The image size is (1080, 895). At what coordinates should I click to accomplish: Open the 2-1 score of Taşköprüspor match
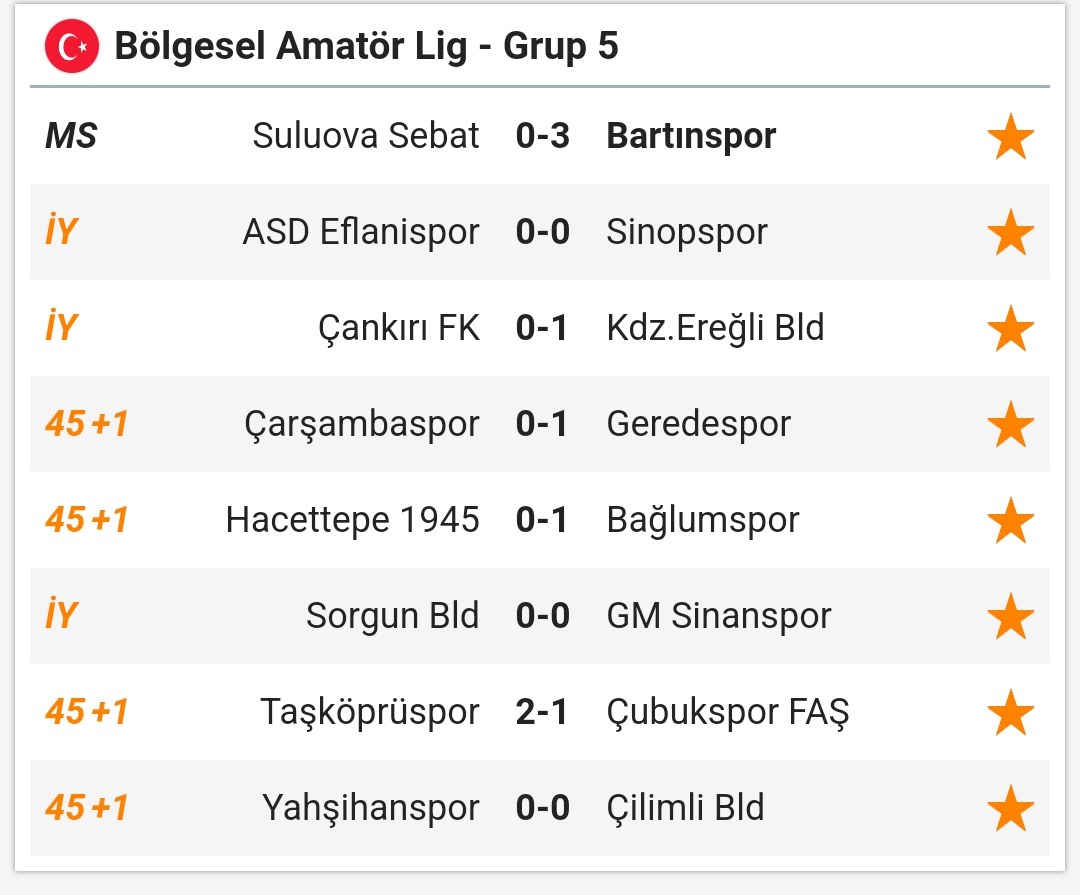541,712
